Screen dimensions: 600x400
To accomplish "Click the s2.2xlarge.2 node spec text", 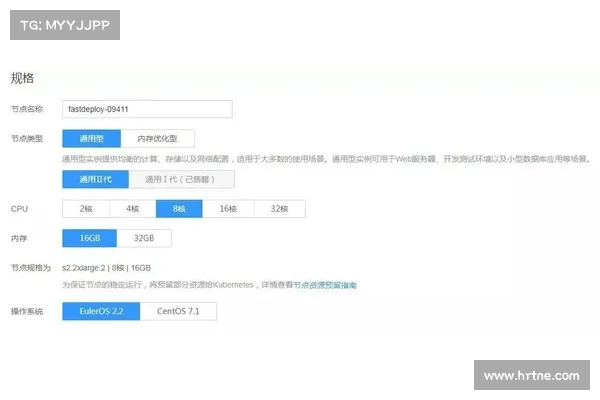I will pyautogui.click(x=106, y=268).
